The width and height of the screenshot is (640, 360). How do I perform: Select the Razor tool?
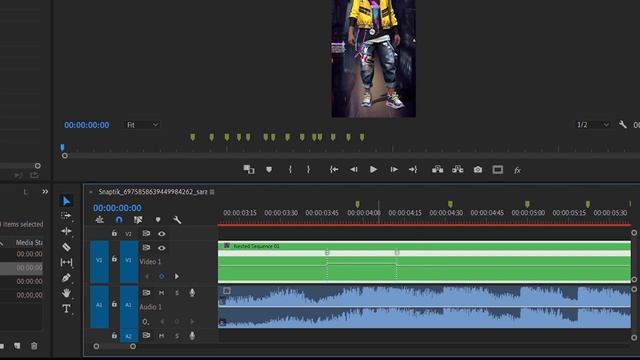coord(66,247)
